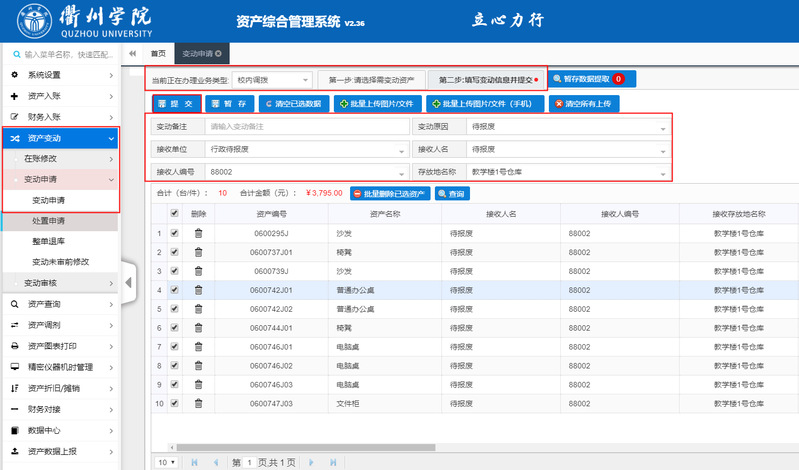The height and width of the screenshot is (470, 799).
Task: Open 资产查询 menu item
Action: pos(61,304)
